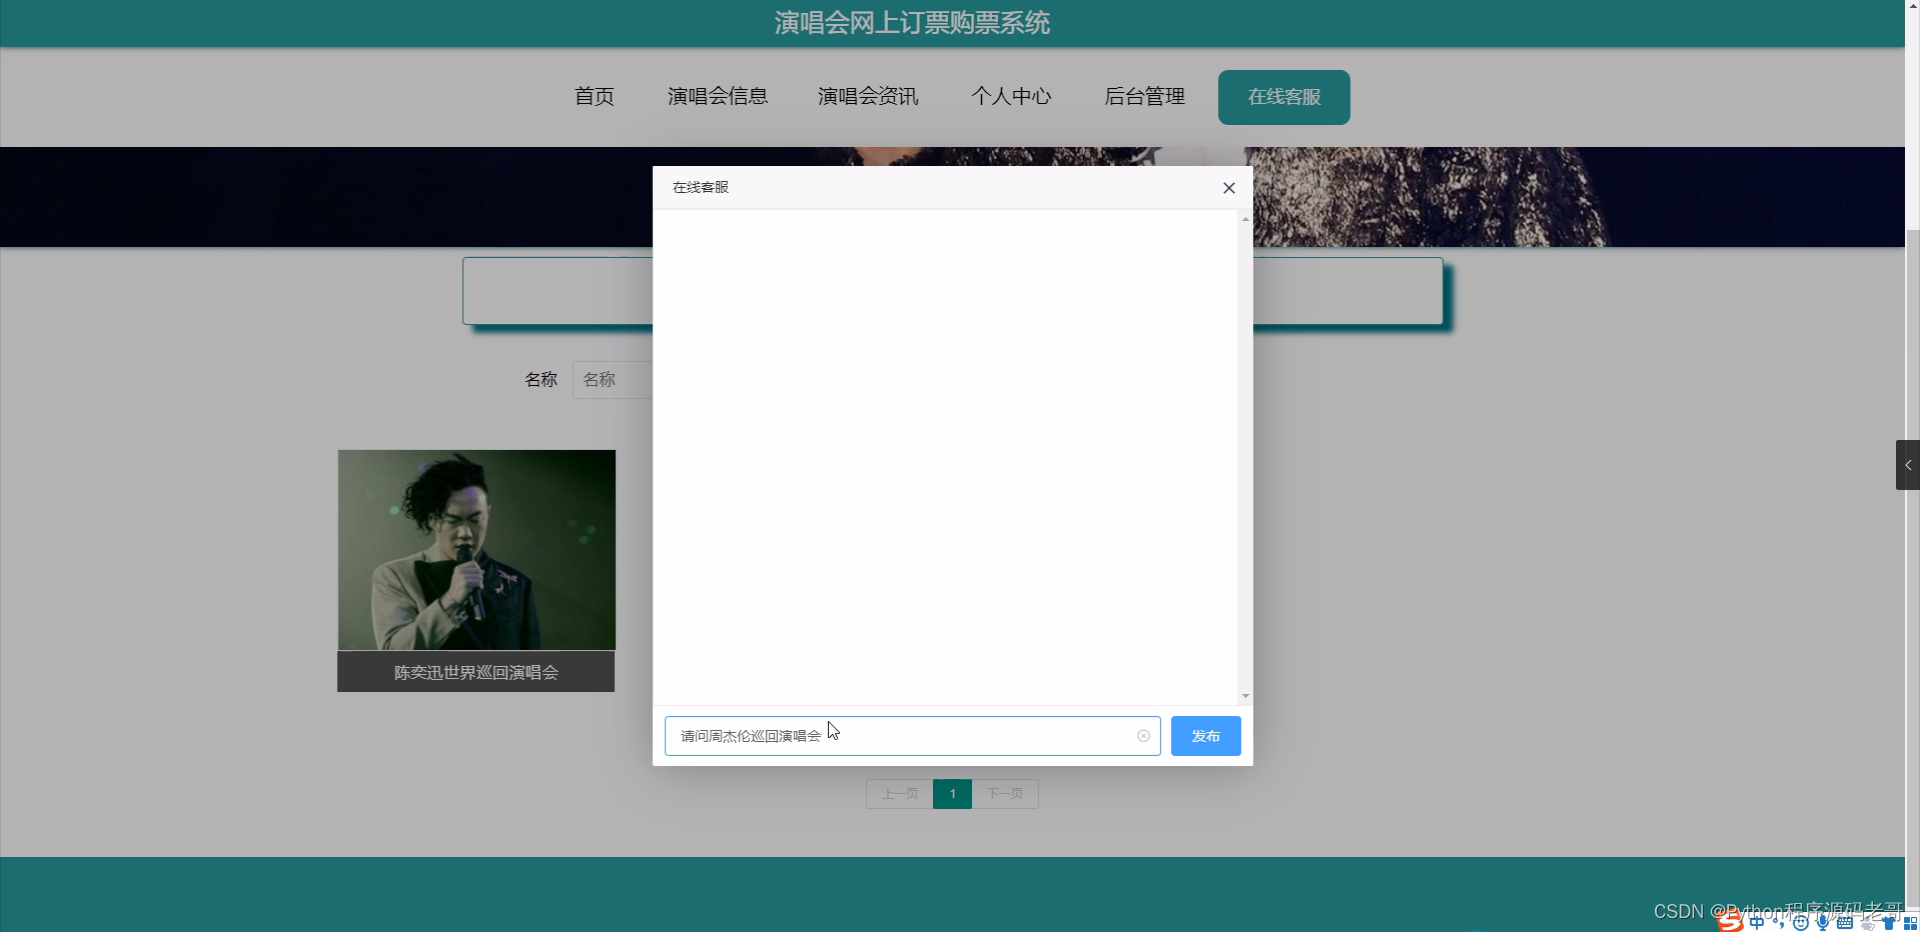Screen dimensions: 1920x932
Task: Go to next page with 下一页
Action: (1005, 794)
